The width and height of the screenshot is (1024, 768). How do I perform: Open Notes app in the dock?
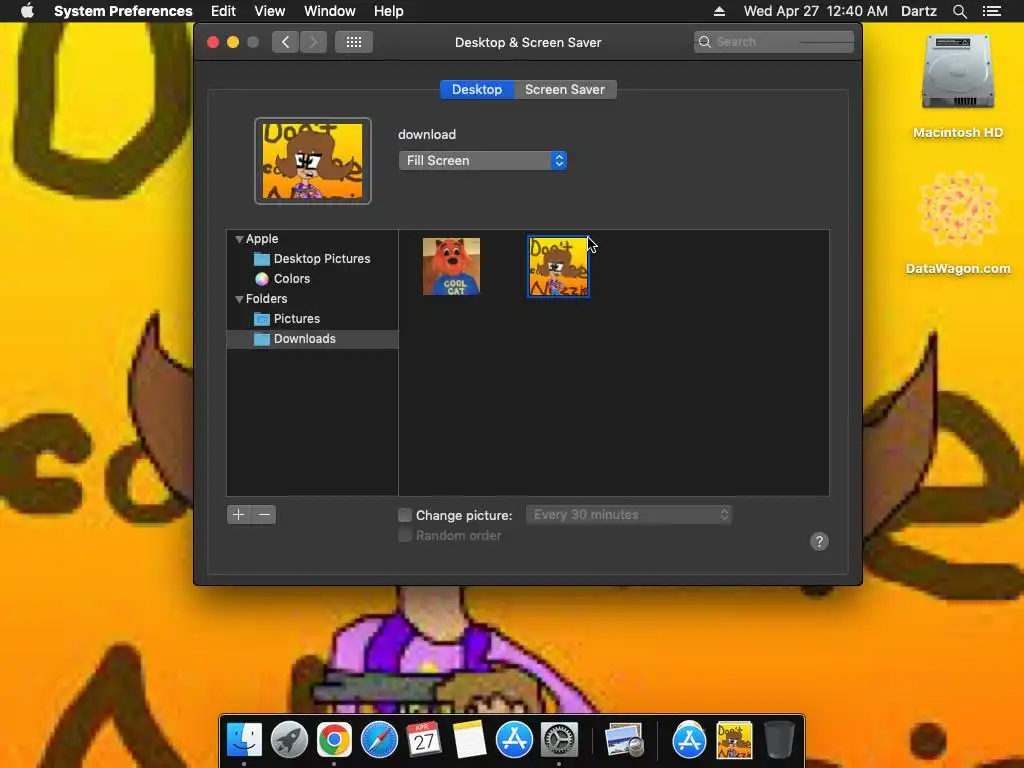pos(470,740)
